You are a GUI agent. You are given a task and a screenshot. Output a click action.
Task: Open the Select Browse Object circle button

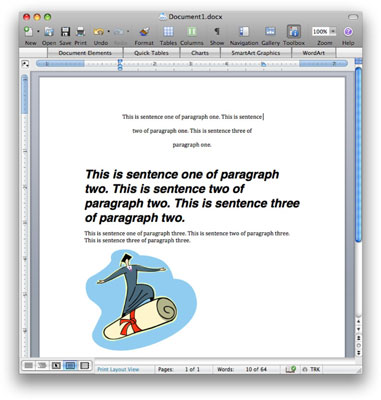tap(358, 345)
